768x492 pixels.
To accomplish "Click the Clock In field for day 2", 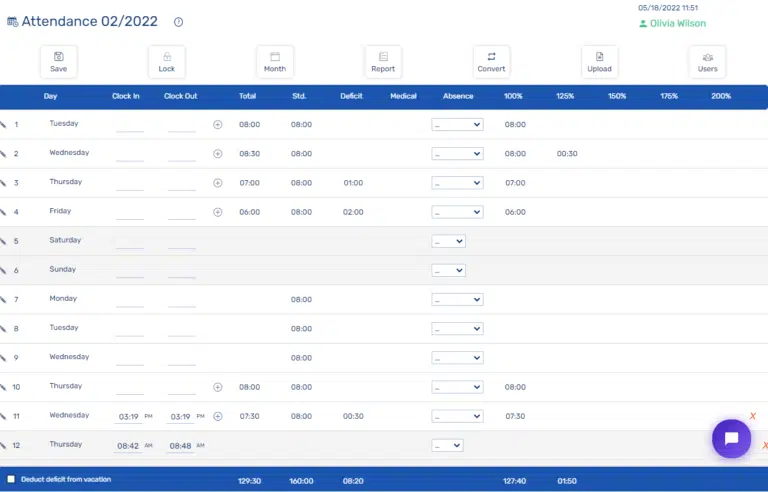I will click(x=130, y=154).
